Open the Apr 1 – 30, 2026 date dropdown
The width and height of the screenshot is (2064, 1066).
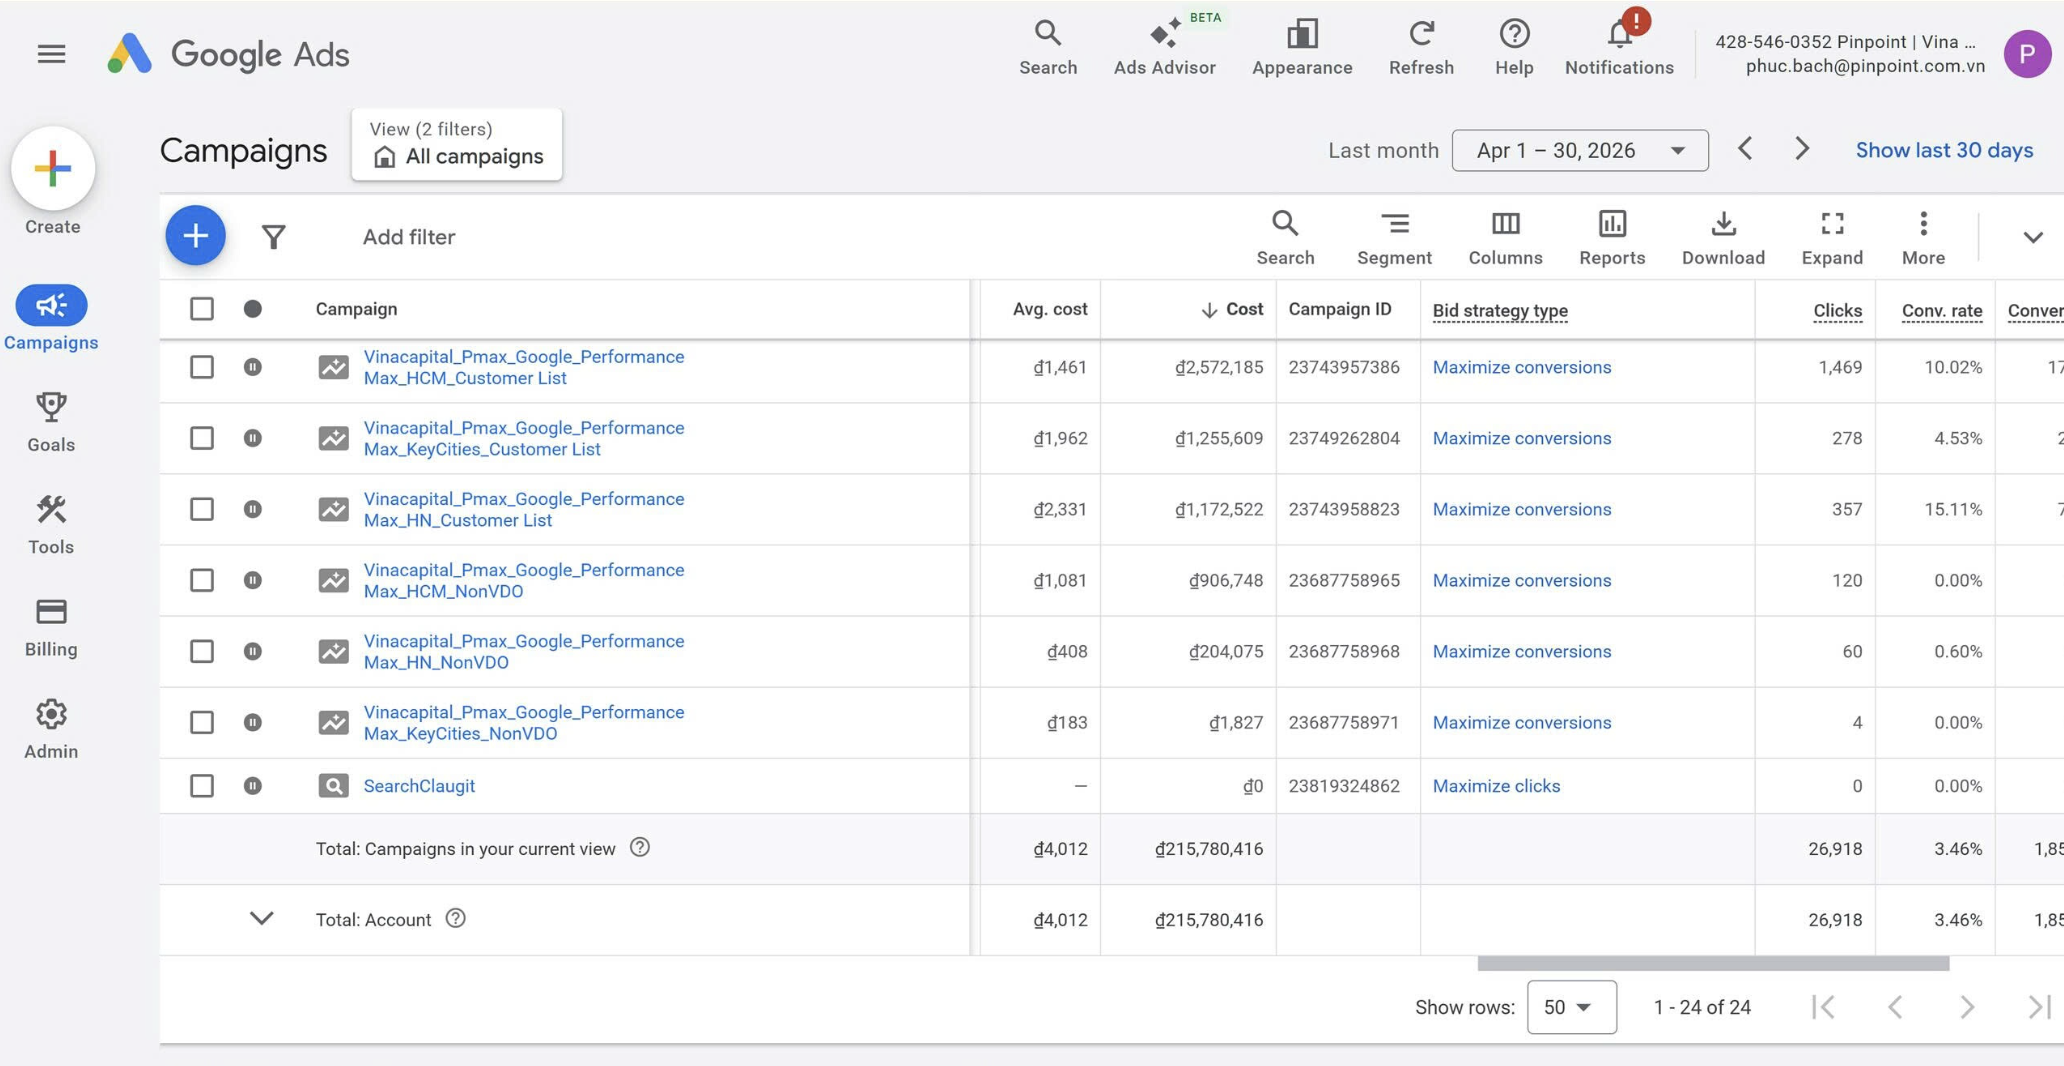1580,150
